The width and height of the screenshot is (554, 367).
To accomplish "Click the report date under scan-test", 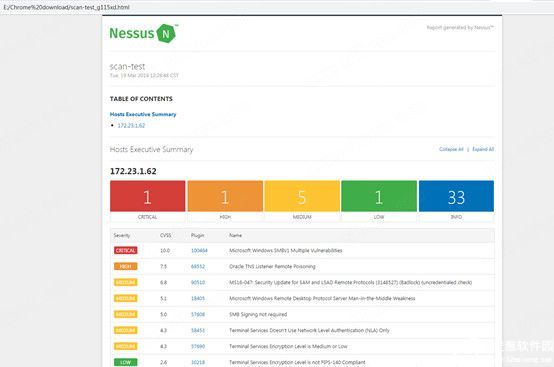I will tap(144, 75).
